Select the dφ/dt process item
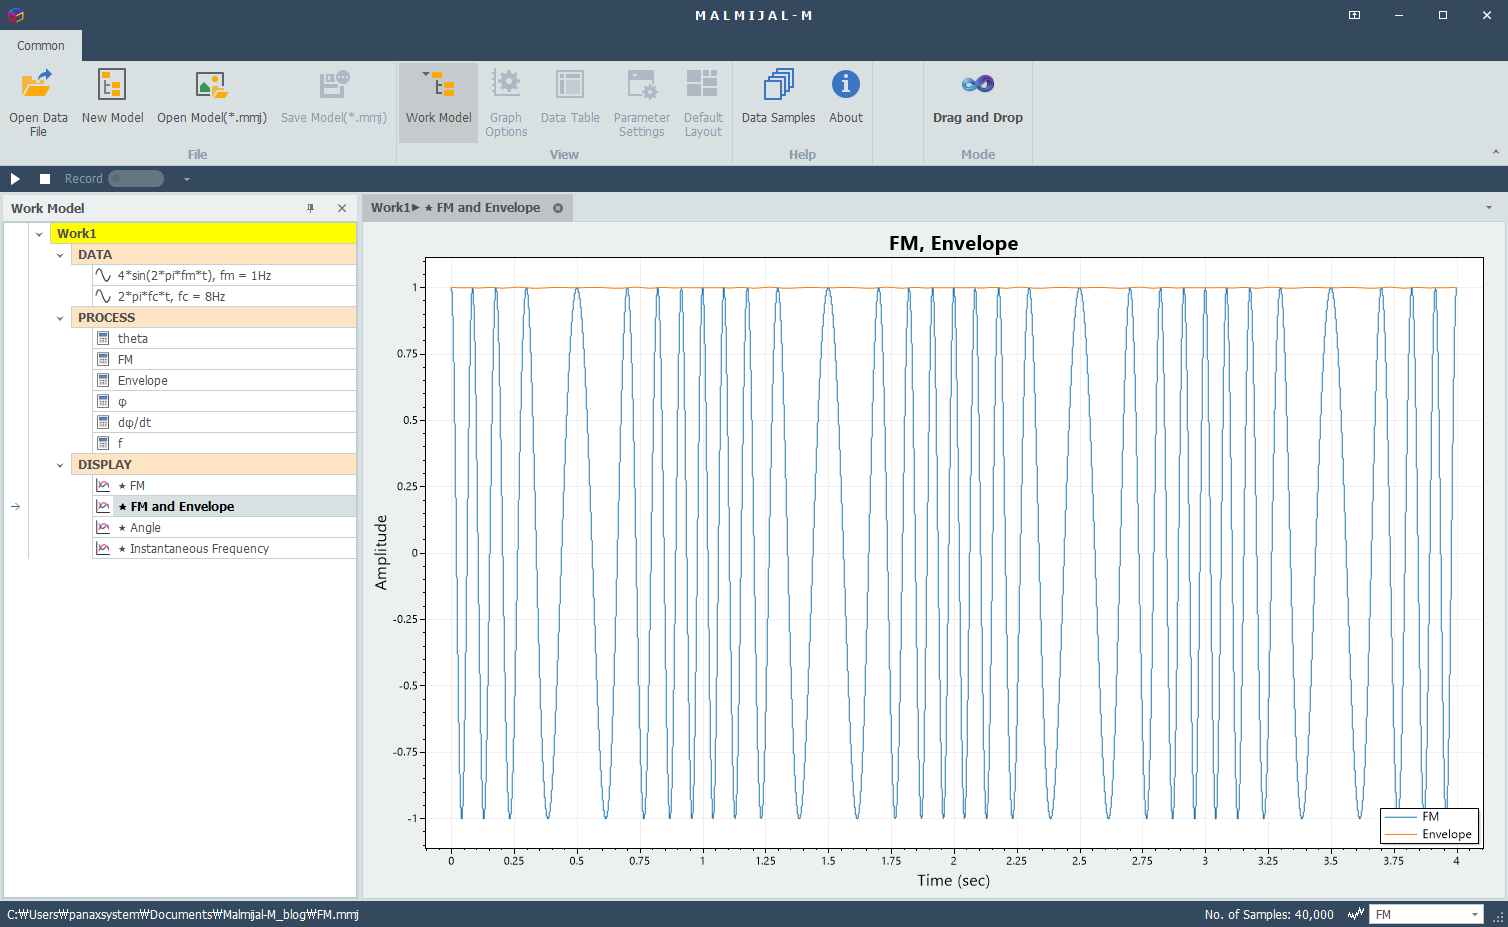Screen dimensions: 1508x927 point(224,422)
